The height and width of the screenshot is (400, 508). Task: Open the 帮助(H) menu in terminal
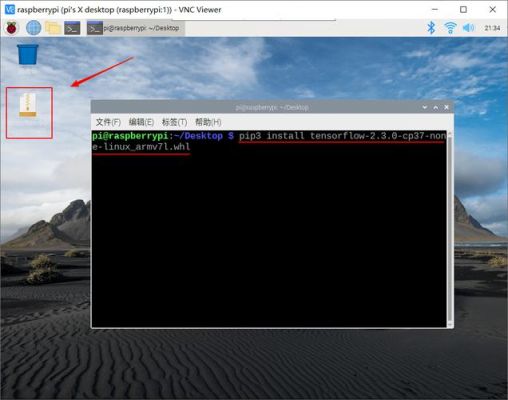pyautogui.click(x=208, y=122)
